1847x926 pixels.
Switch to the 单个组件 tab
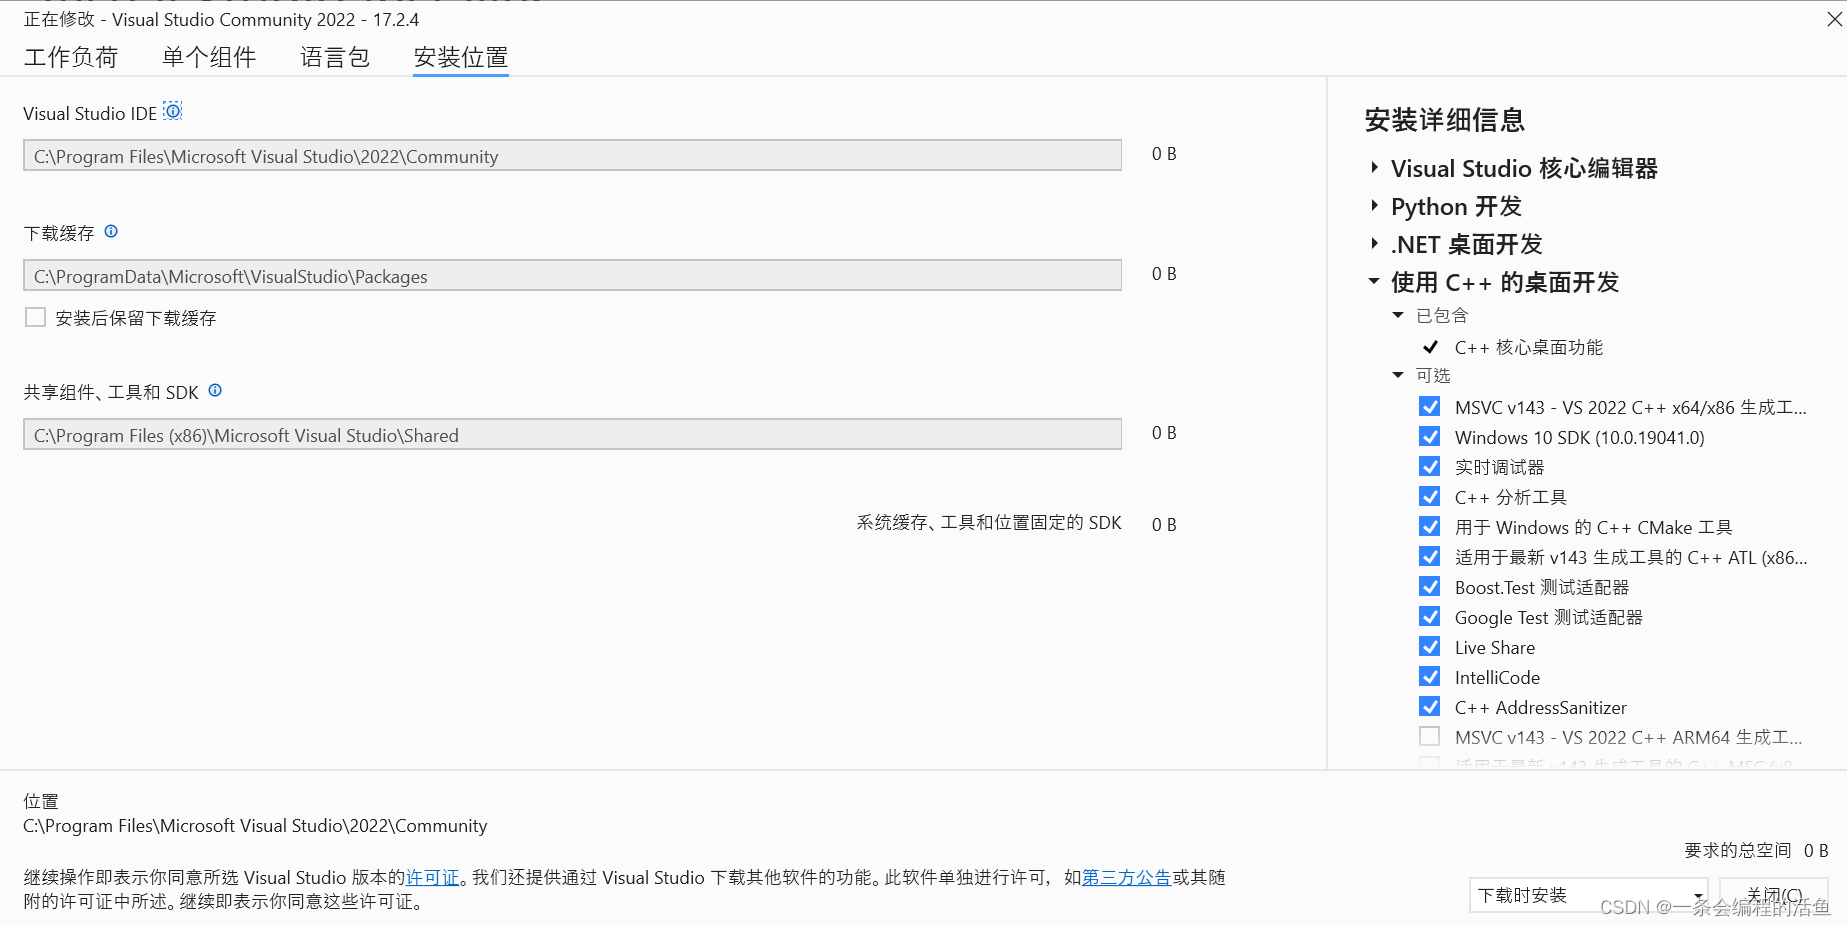[x=209, y=57]
